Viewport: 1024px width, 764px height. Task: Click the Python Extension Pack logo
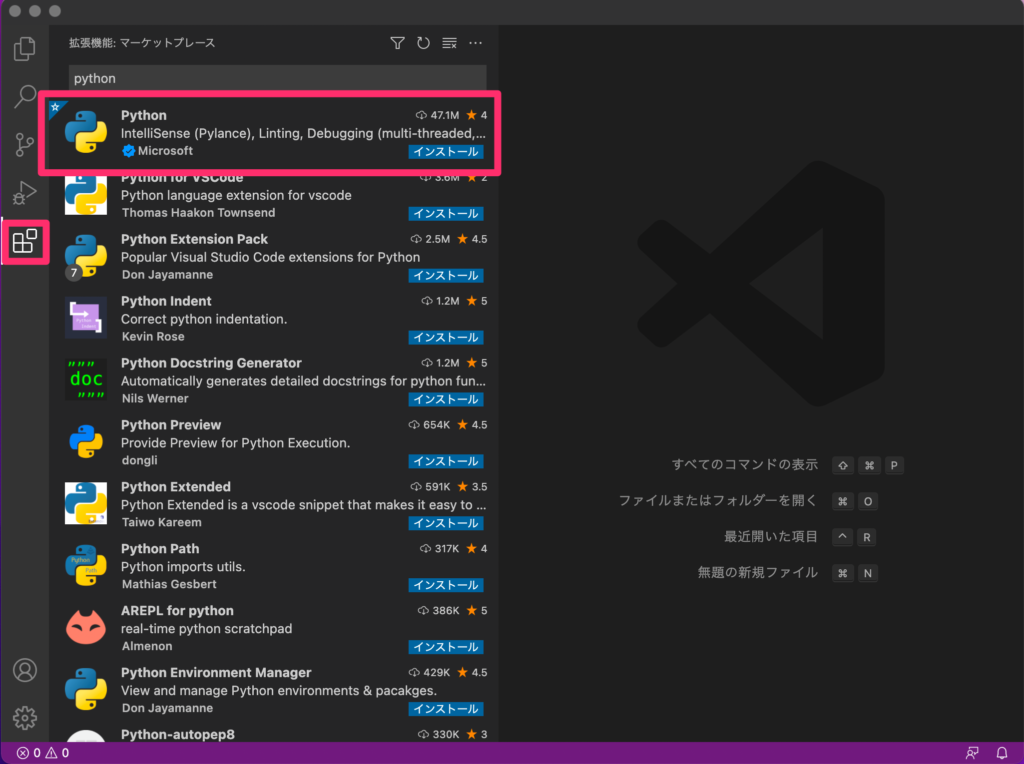tap(86, 256)
